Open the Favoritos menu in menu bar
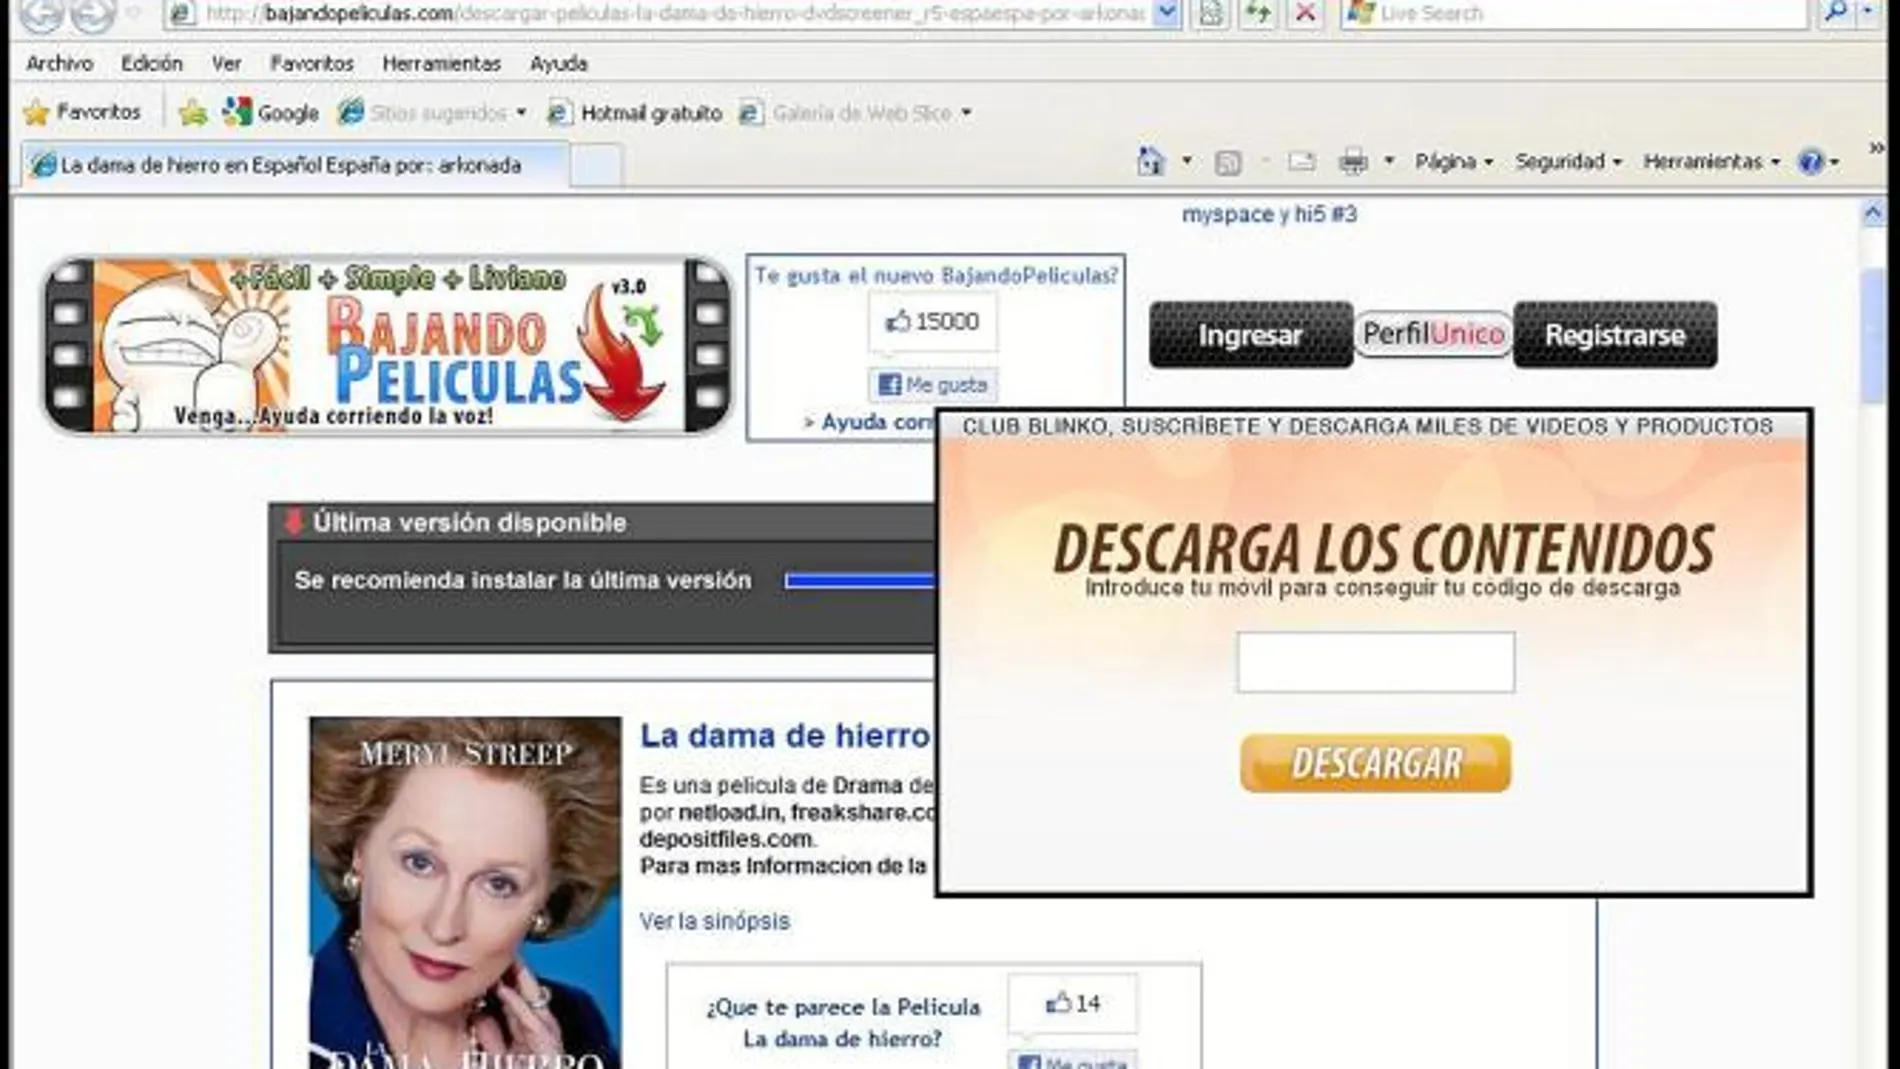 (312, 63)
